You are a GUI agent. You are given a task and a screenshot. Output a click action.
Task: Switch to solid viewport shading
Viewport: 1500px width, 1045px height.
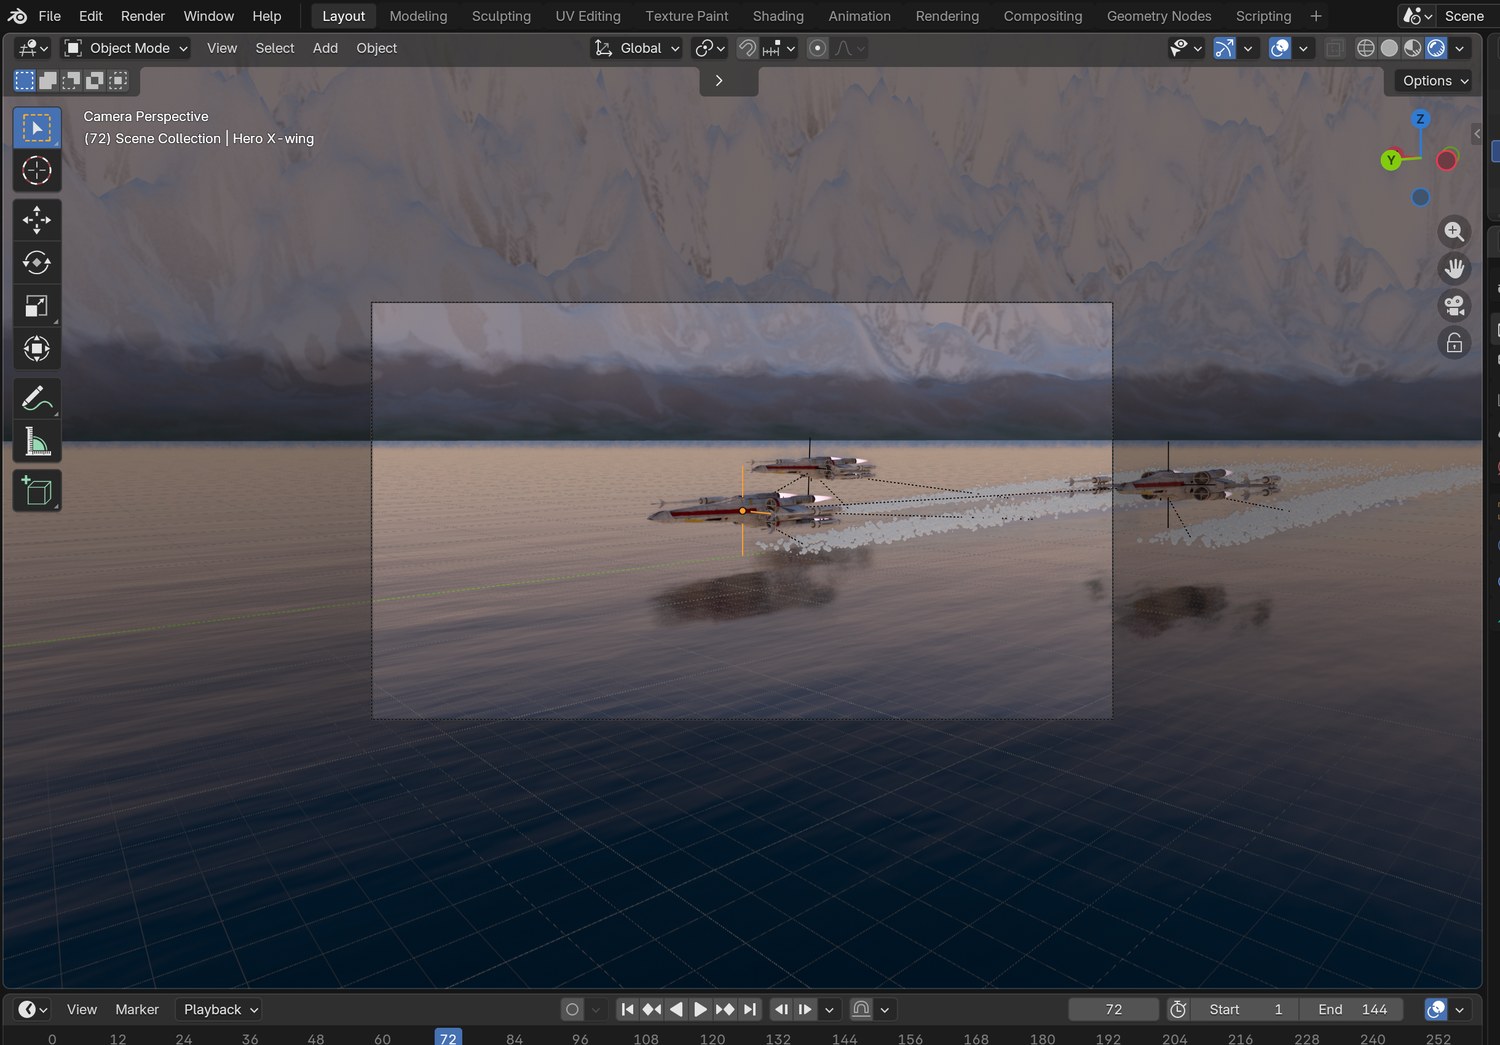1389,48
